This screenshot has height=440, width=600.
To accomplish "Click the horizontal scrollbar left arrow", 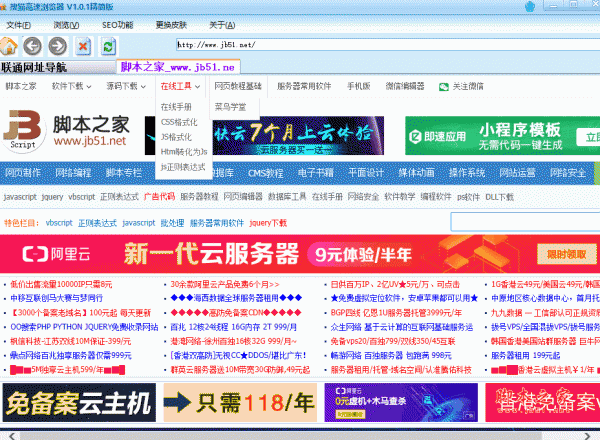I will coord(12,436).
